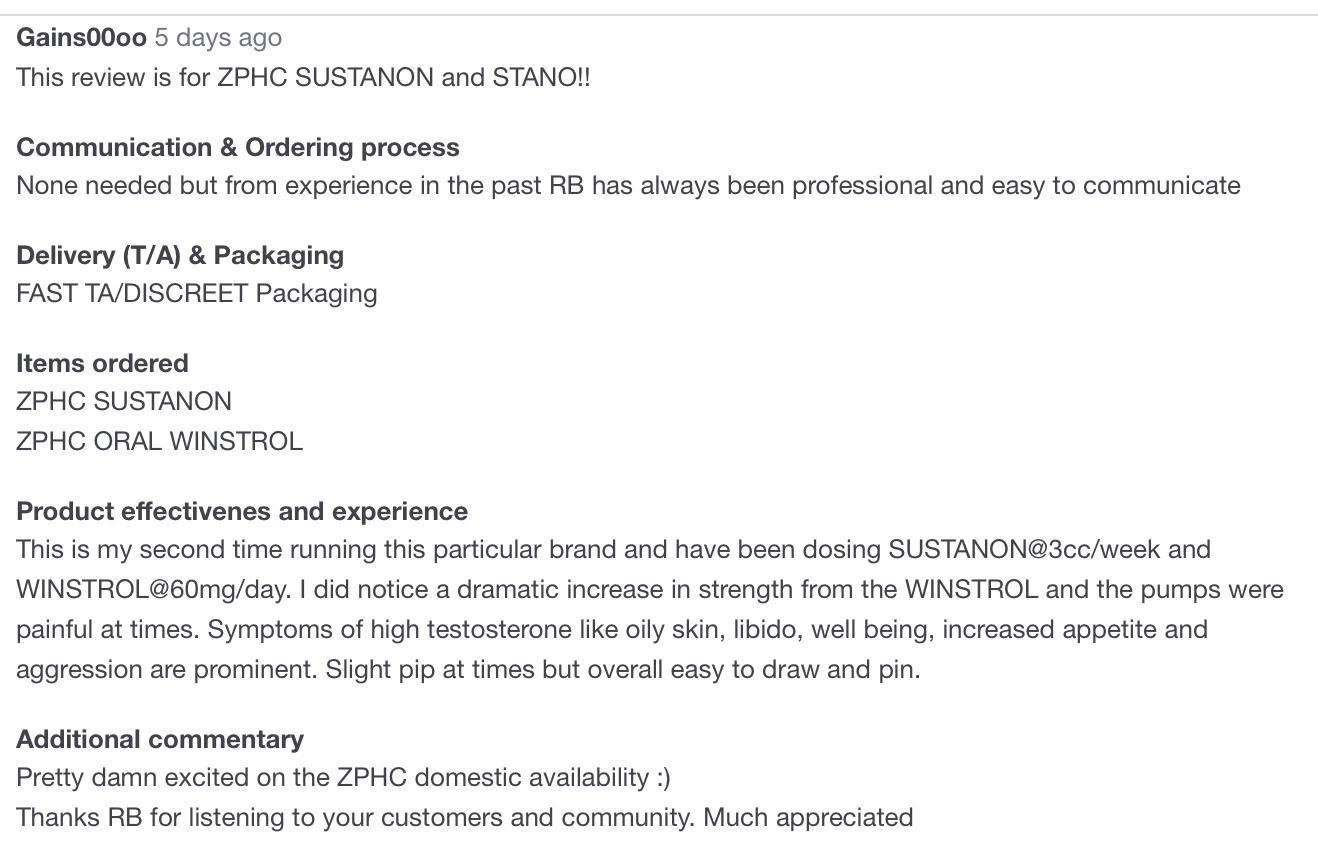Click the "5 days ago" timestamp
Viewport: 1318px width, 854px height.
pos(218,38)
